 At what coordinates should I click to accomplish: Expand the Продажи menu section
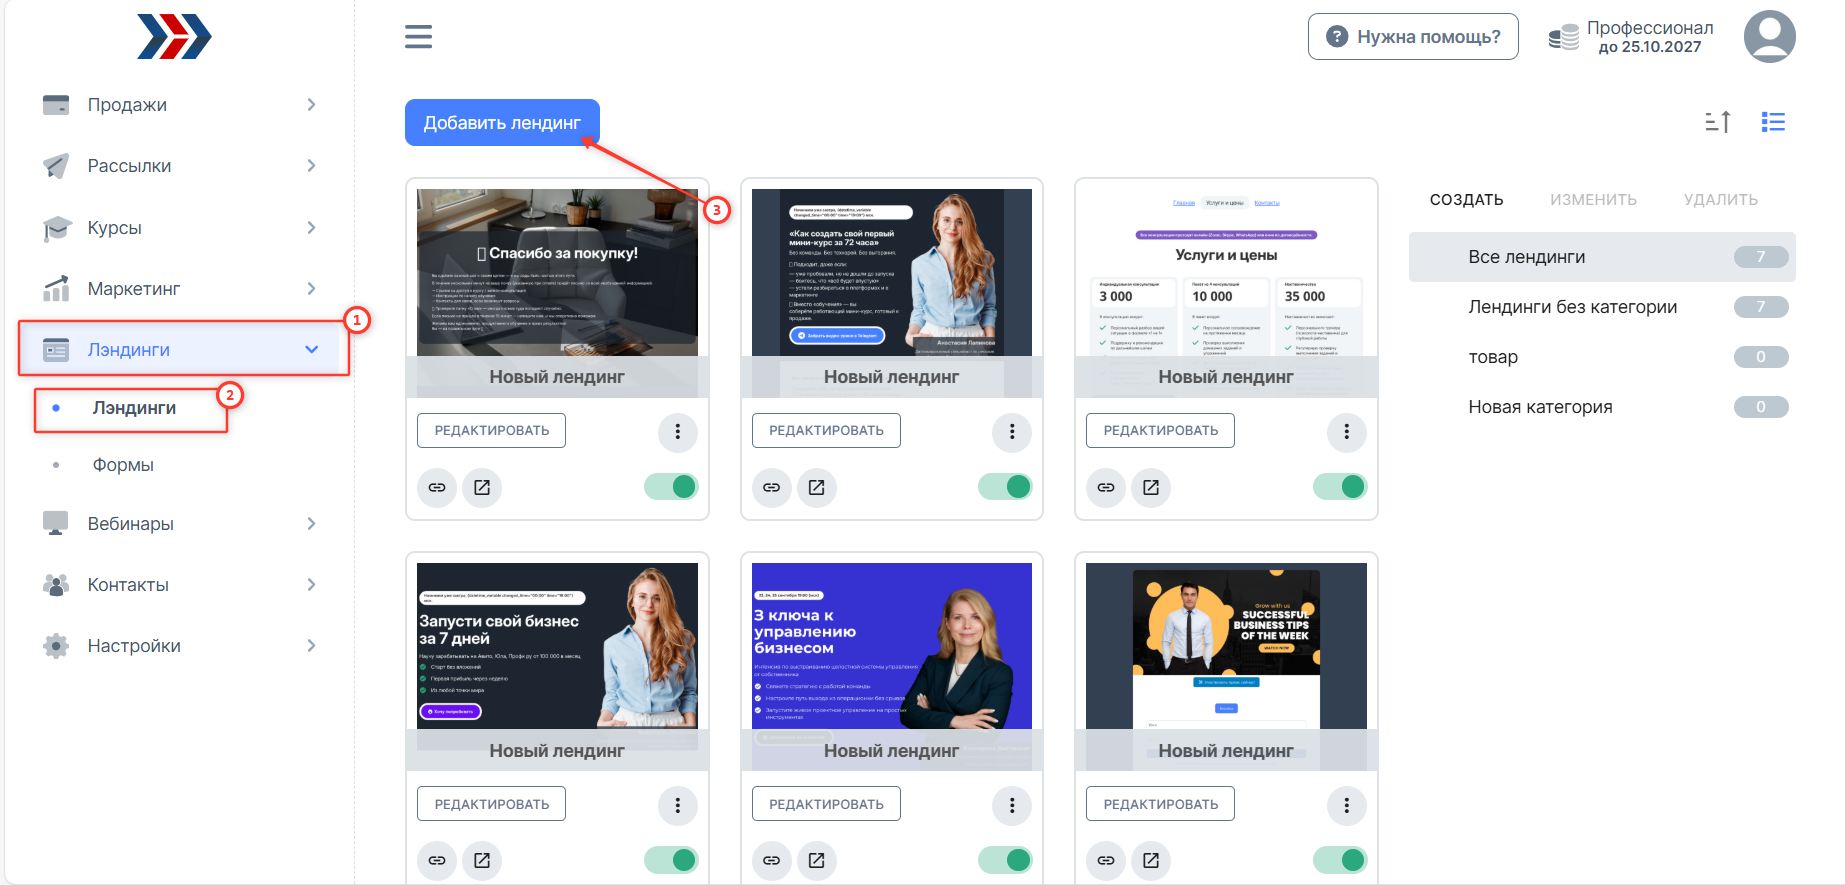pyautogui.click(x=180, y=105)
